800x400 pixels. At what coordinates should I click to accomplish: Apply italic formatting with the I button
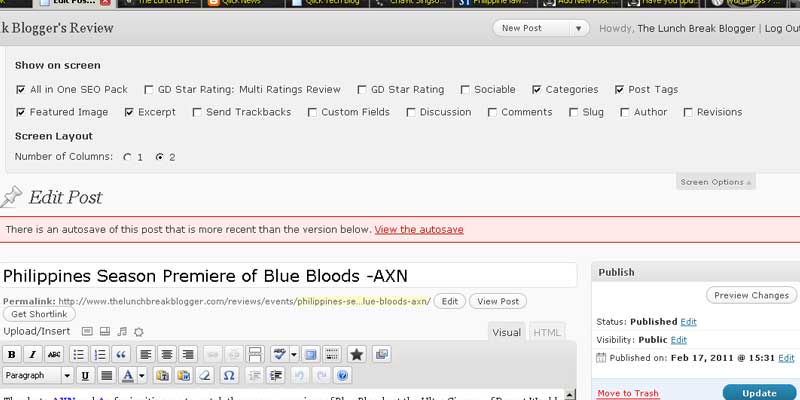pos(33,354)
